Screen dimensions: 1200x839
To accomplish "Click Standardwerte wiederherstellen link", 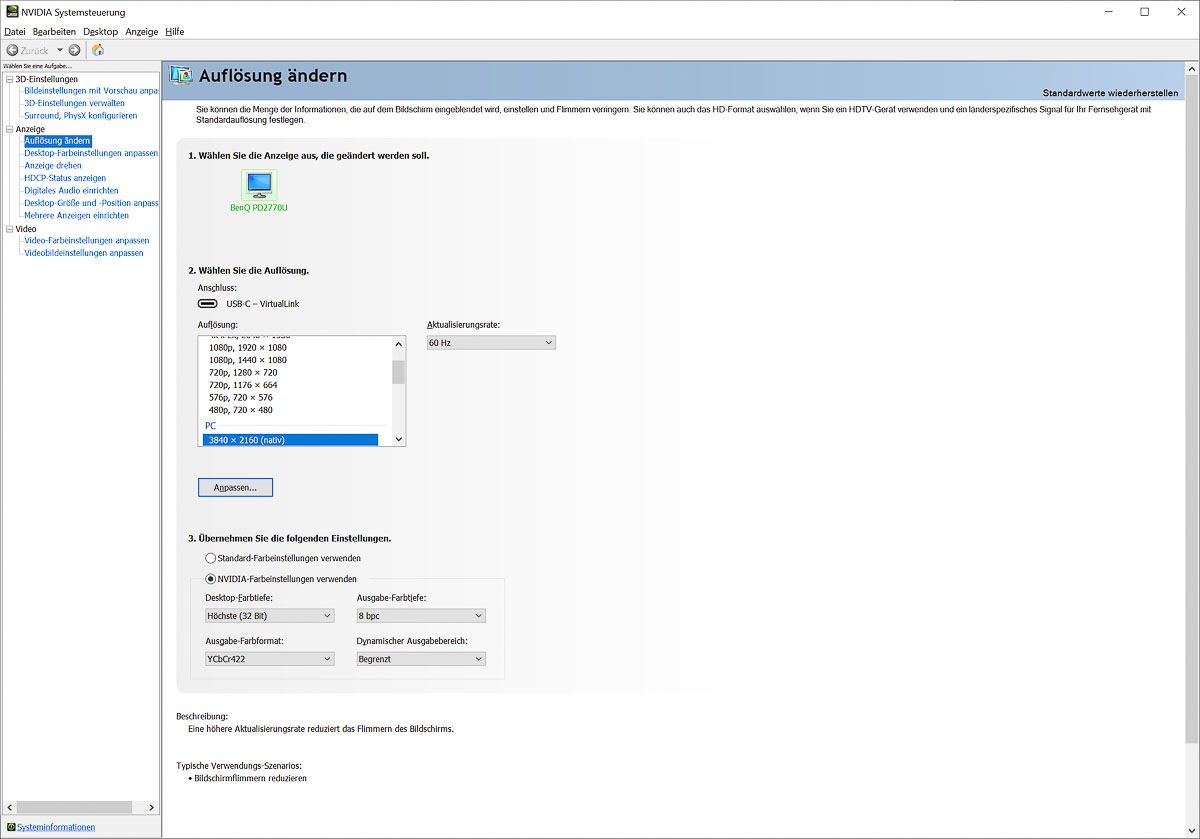I will coord(1110,93).
